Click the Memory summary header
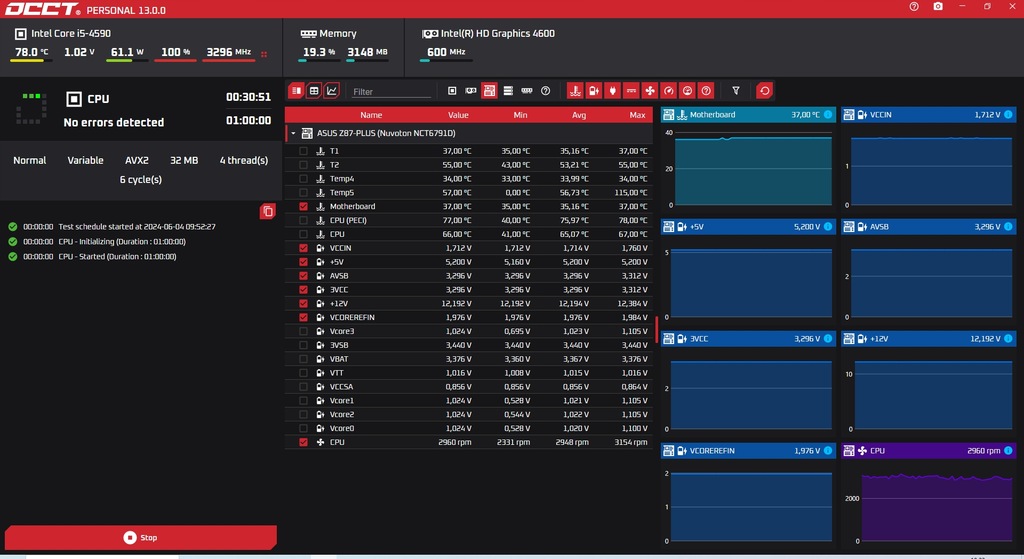 pos(338,33)
